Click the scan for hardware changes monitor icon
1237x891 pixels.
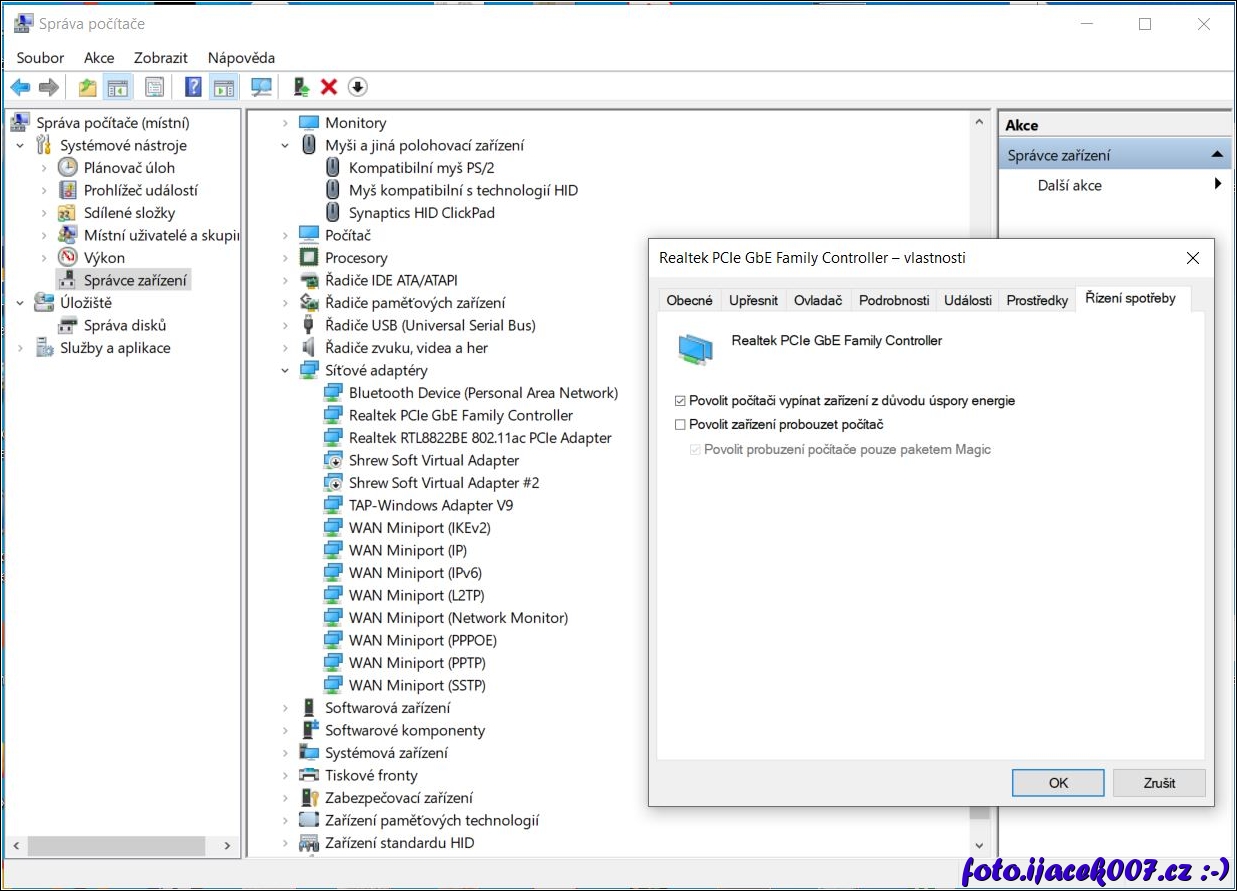pos(261,87)
